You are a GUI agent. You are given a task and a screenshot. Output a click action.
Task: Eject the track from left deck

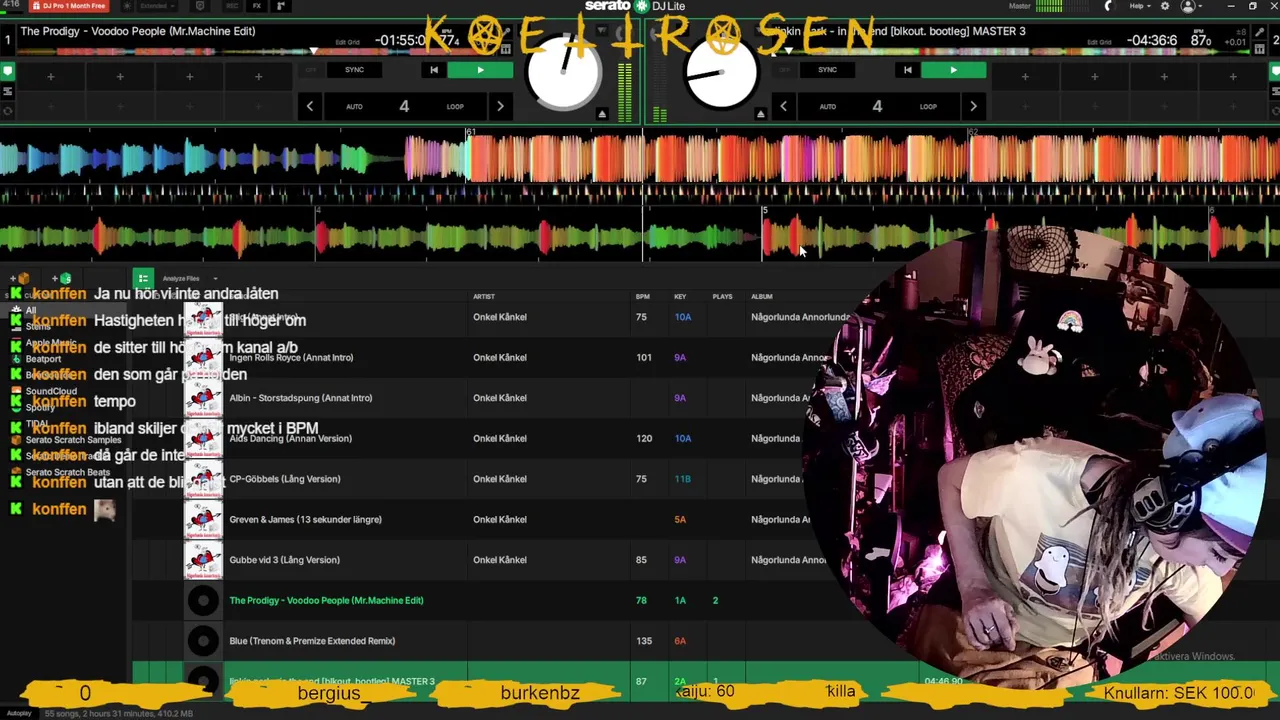[602, 114]
